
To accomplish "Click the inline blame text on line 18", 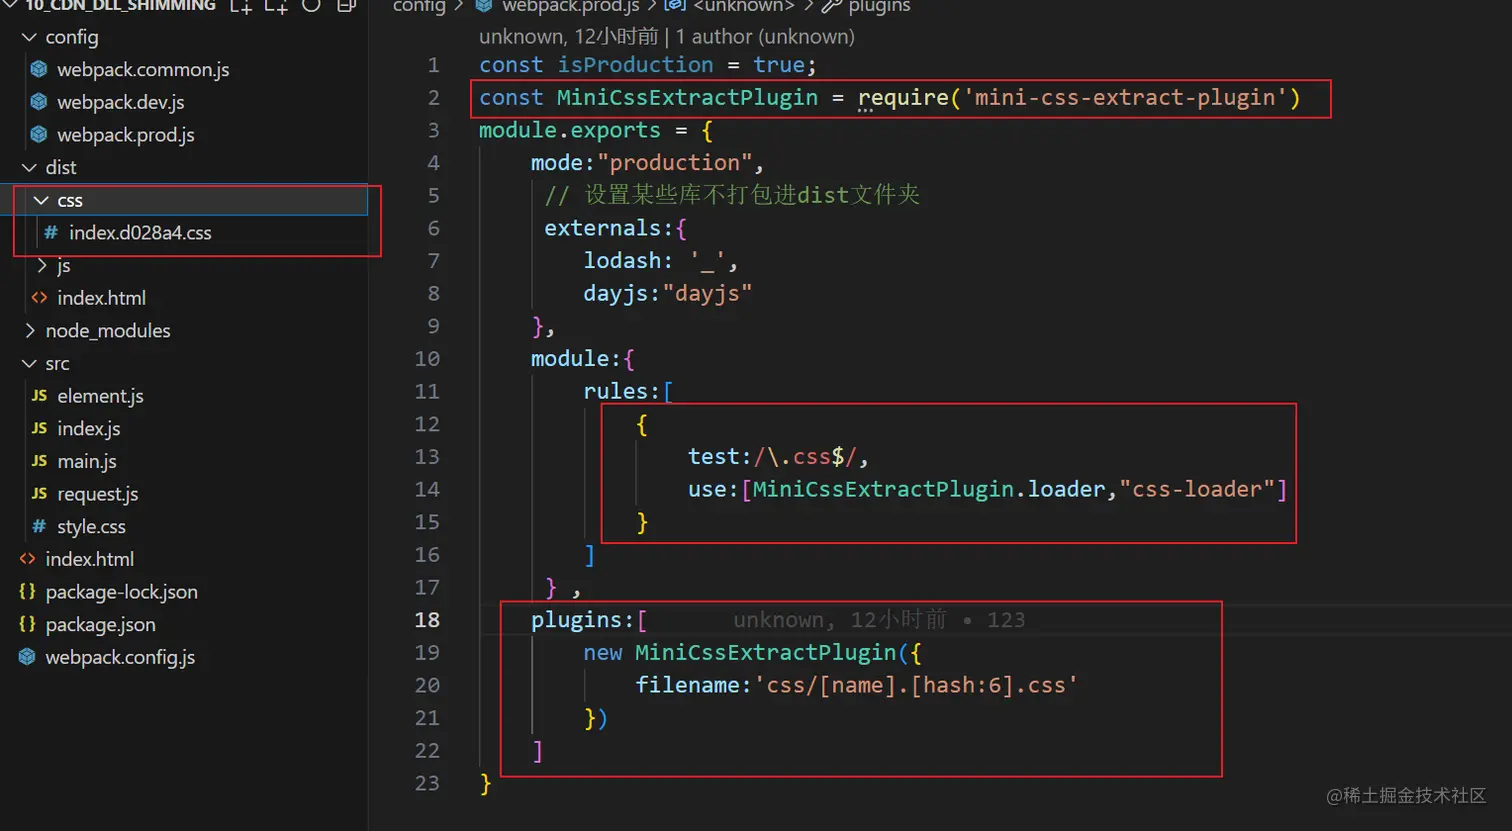I will 879,619.
